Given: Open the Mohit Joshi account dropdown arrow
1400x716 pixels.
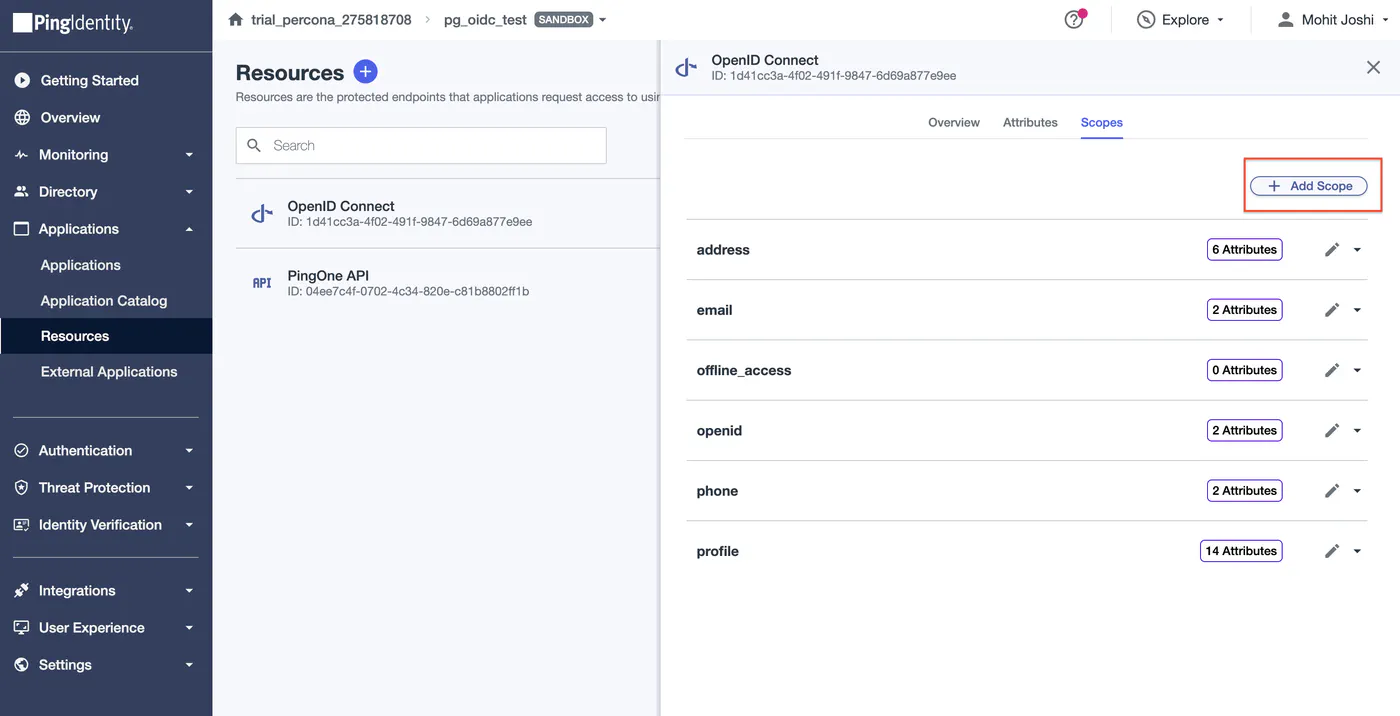Looking at the screenshot, I should coord(1385,20).
